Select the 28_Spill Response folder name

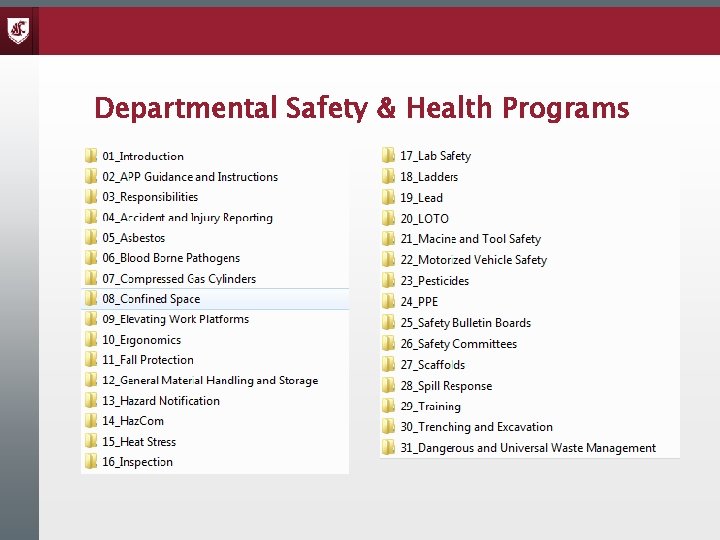click(446, 386)
